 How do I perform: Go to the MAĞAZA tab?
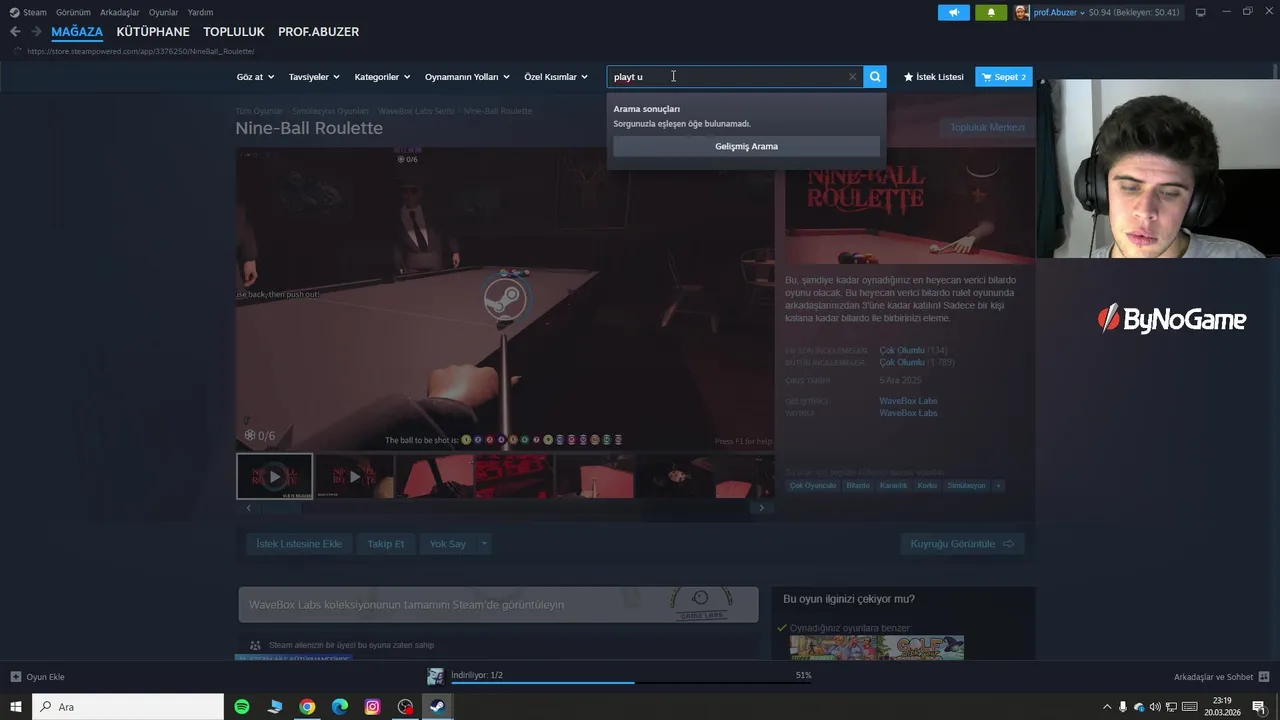[77, 32]
